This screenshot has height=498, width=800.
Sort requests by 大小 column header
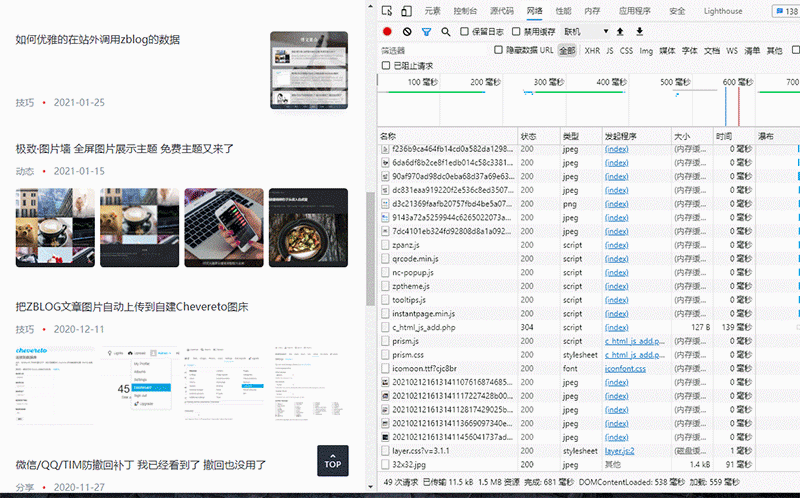pyautogui.click(x=682, y=135)
